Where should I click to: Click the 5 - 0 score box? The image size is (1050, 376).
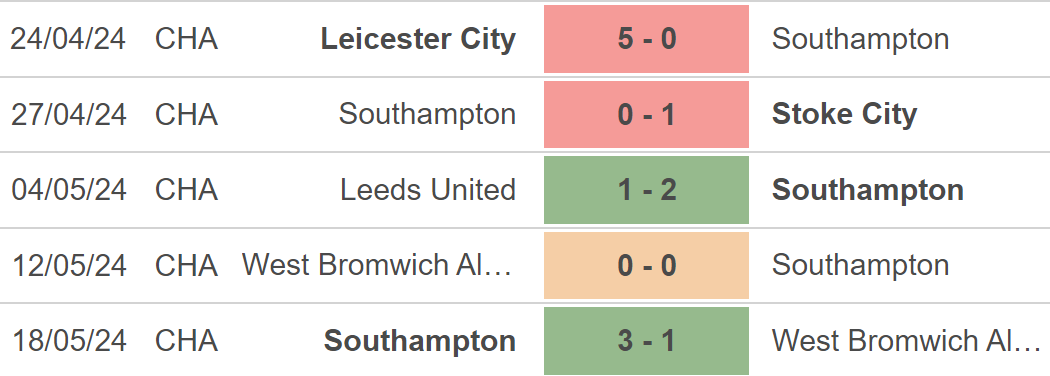646,39
